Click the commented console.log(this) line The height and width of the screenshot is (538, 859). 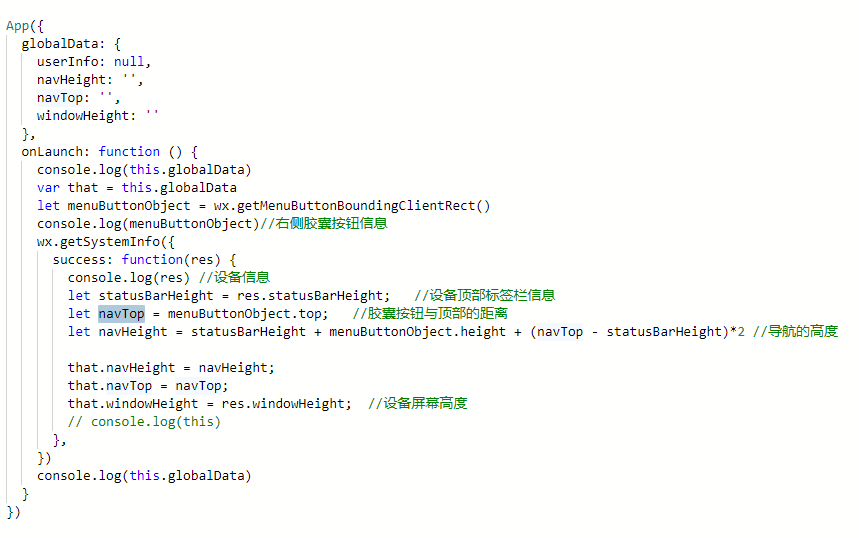click(144, 422)
